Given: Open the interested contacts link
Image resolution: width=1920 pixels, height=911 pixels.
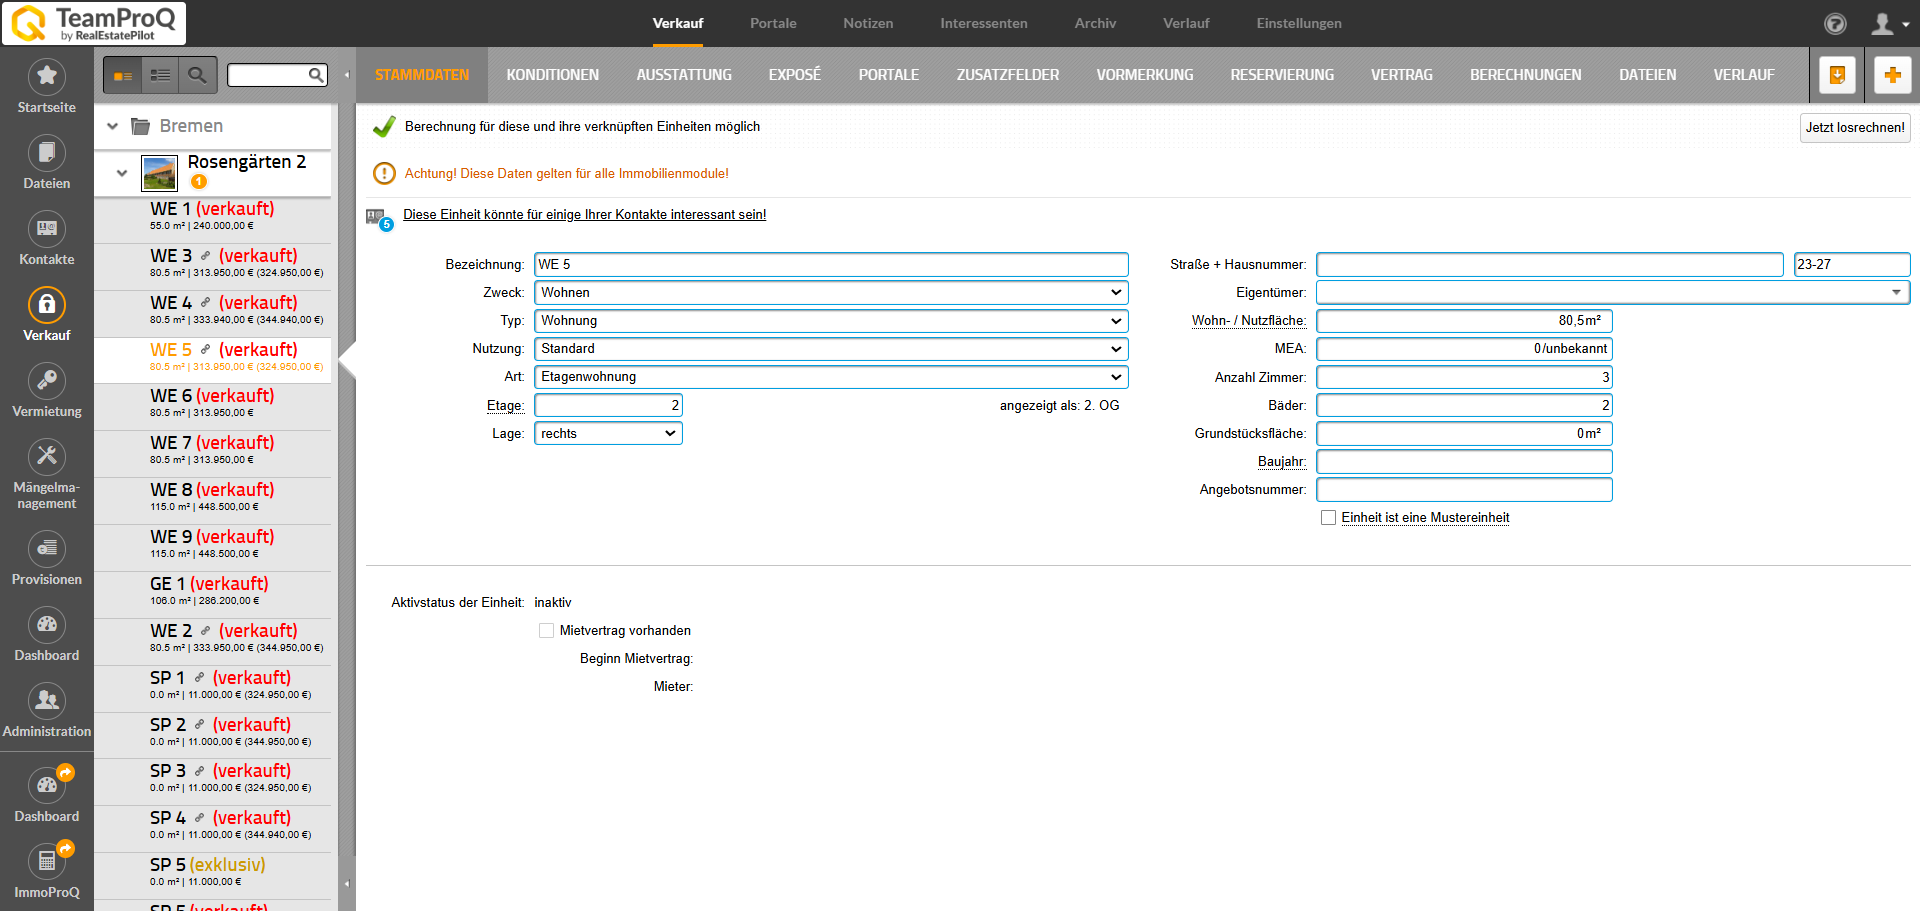Looking at the screenshot, I should tap(584, 215).
